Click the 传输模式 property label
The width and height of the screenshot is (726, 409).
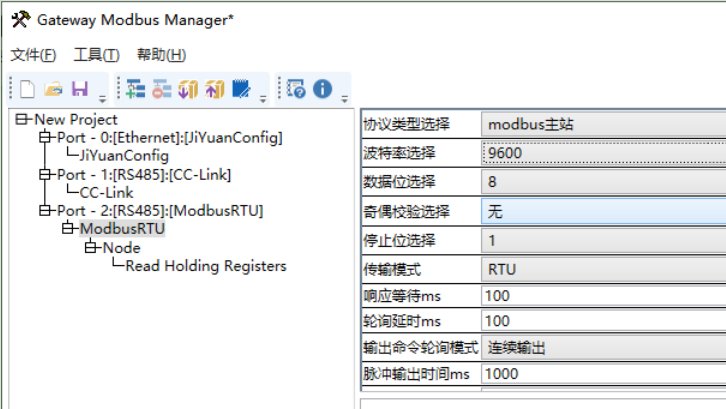[x=392, y=269]
